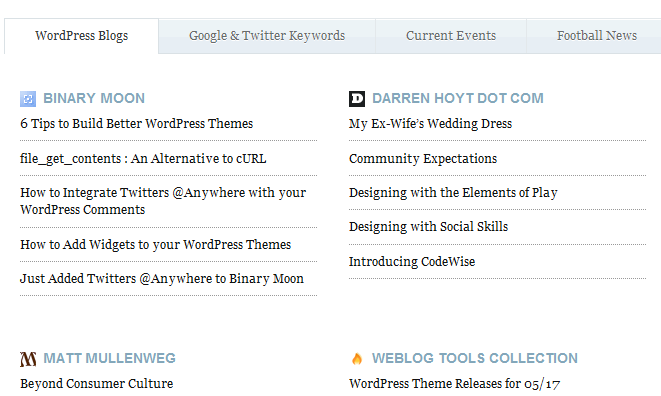Open the 'Introducing CodeWise' article

[412, 261]
